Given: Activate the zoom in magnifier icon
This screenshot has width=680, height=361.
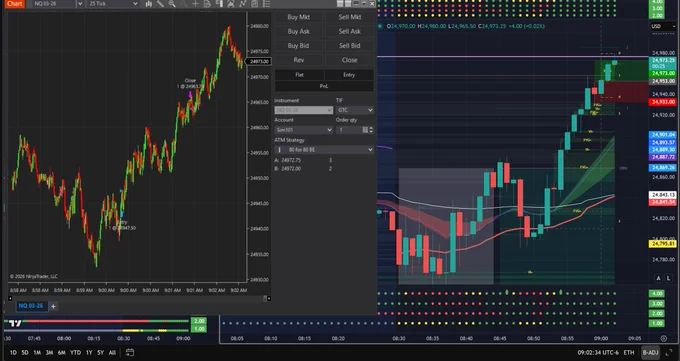Looking at the screenshot, I should click(172, 4).
